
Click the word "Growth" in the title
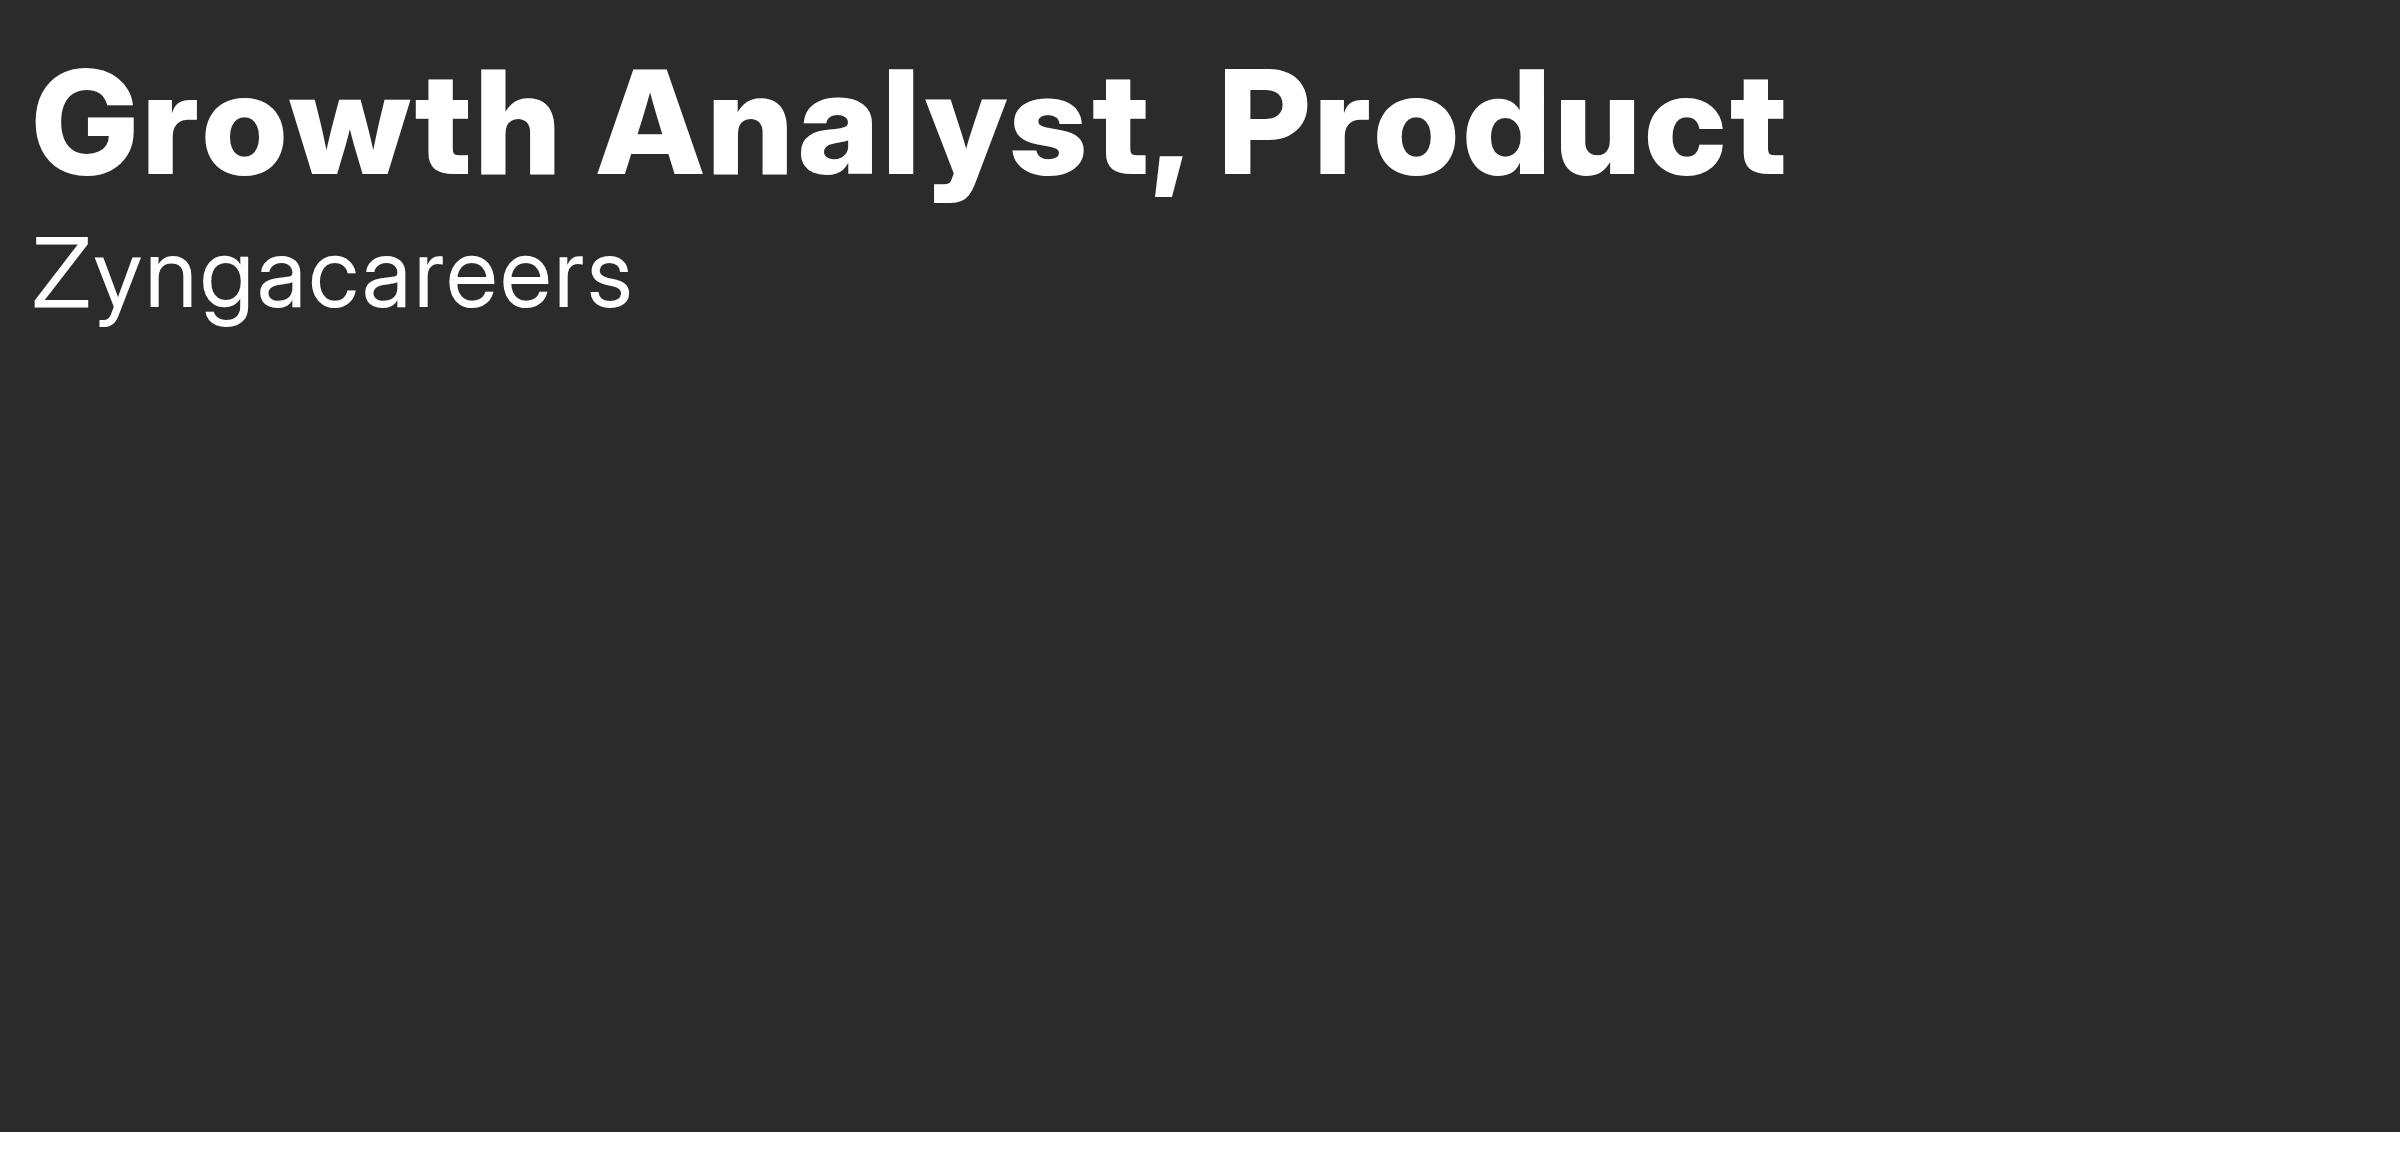point(295,124)
